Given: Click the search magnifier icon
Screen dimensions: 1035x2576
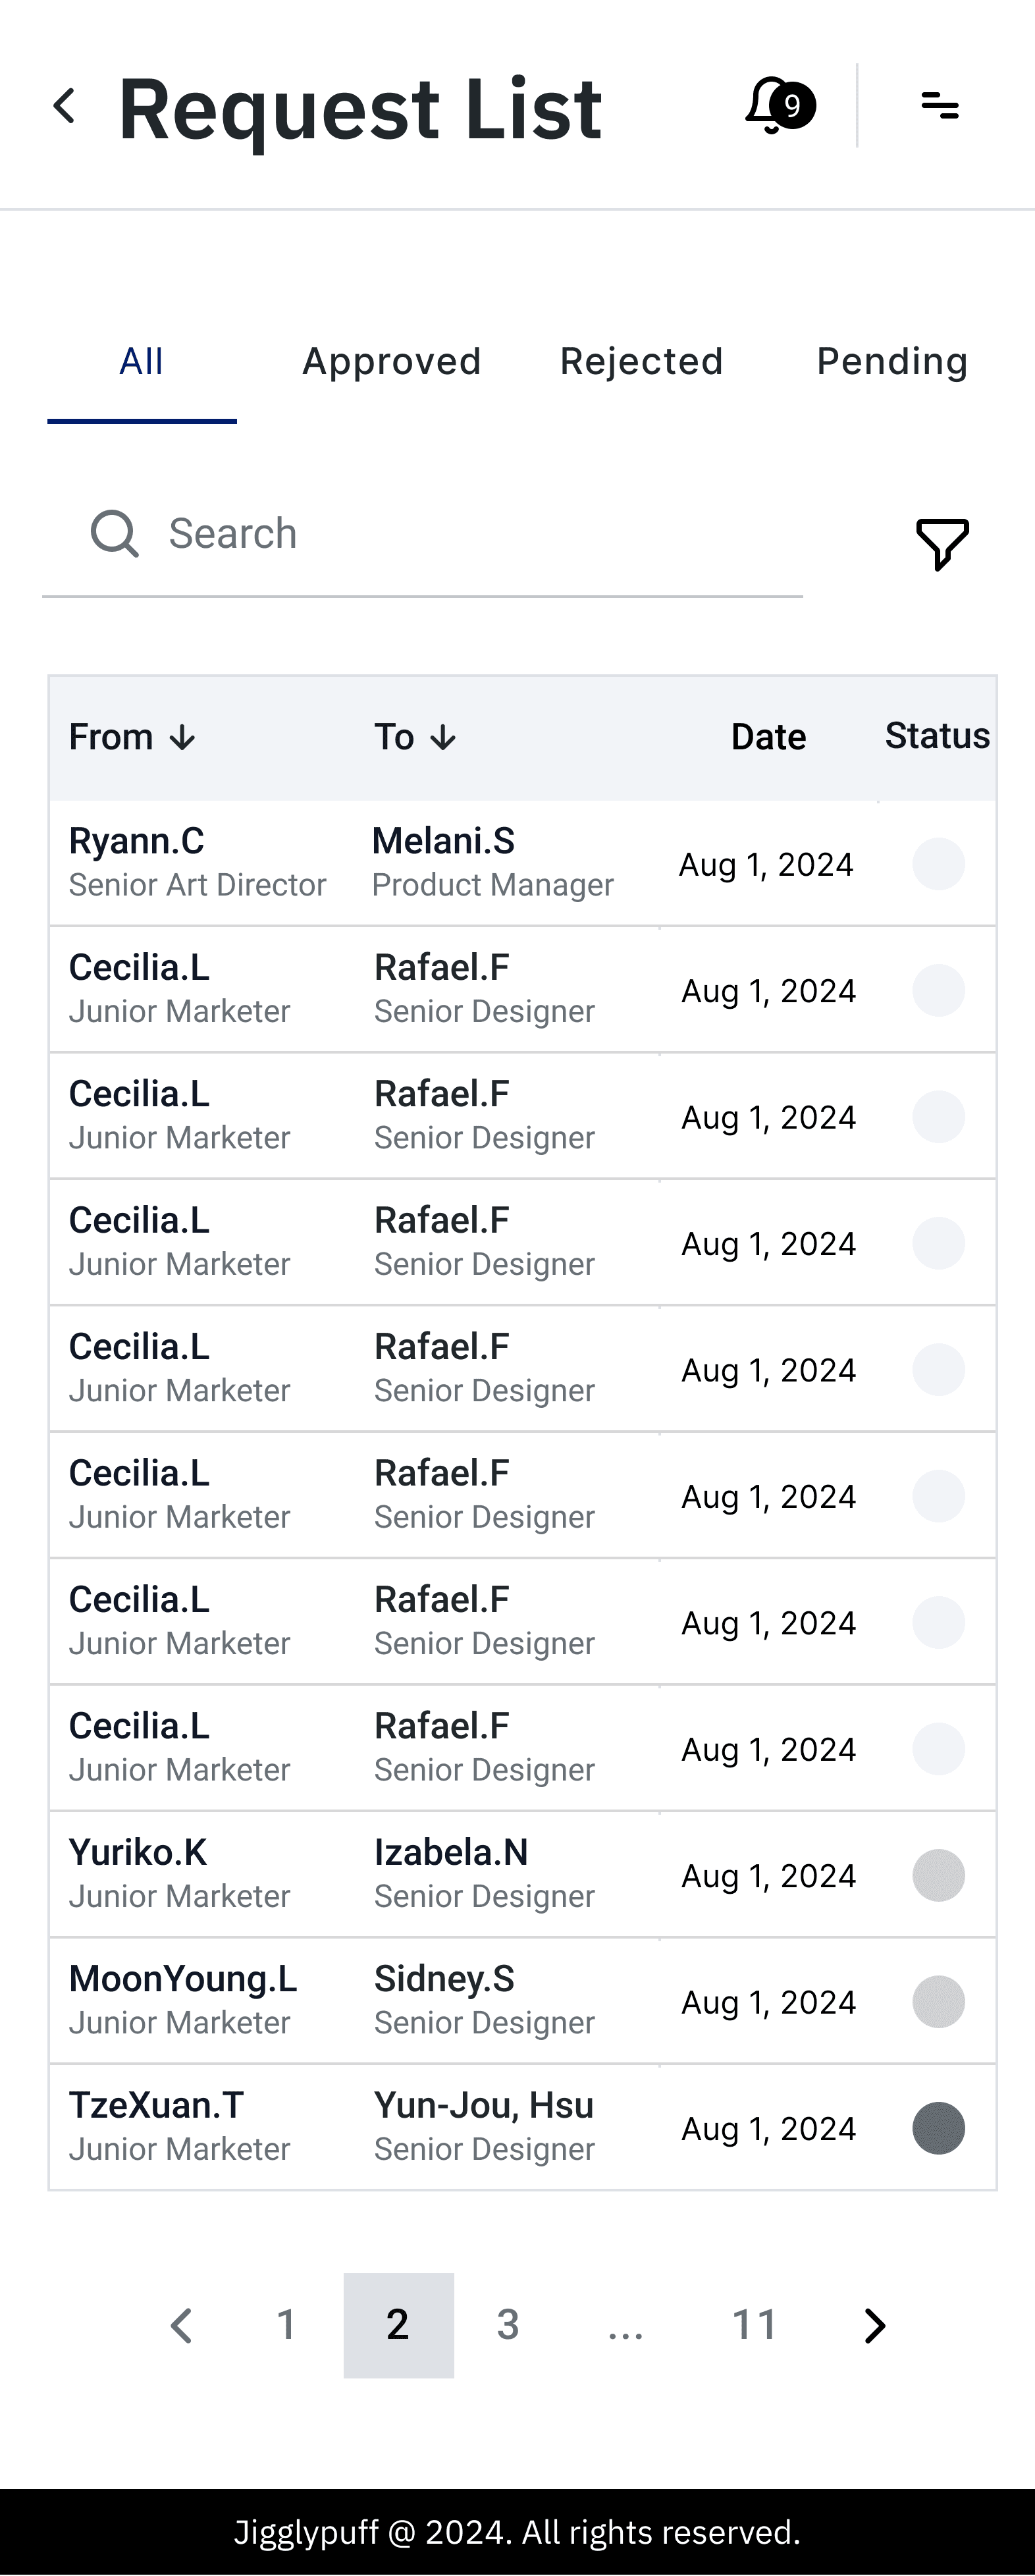Looking at the screenshot, I should coord(114,533).
